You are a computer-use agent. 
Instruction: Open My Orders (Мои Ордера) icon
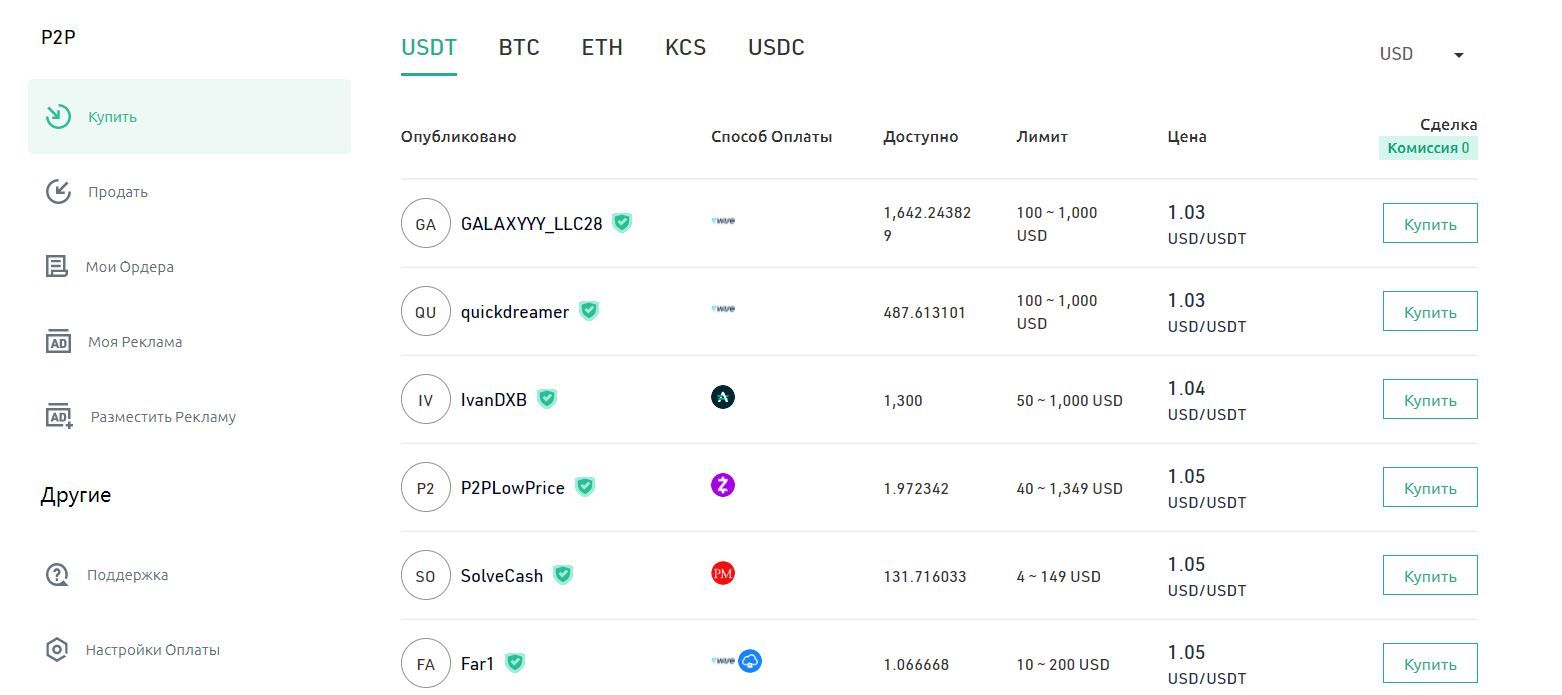tap(57, 267)
